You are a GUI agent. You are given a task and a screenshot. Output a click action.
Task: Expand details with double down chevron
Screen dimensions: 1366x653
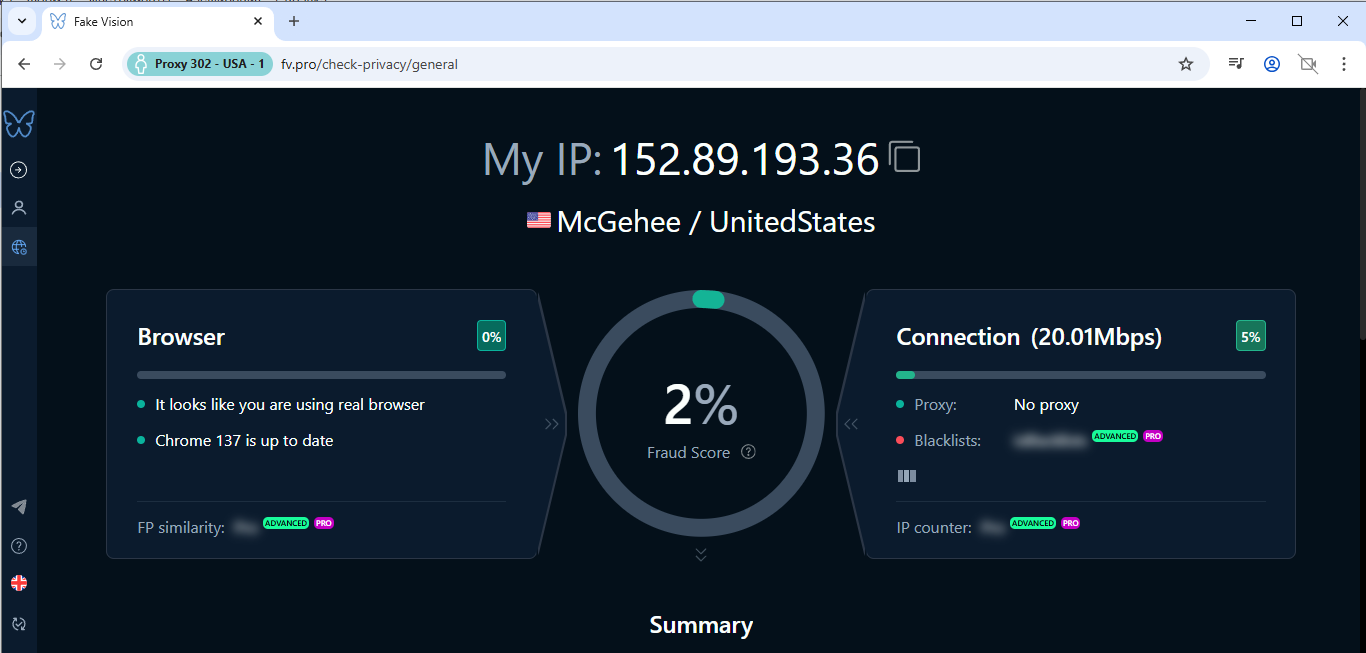[701, 554]
